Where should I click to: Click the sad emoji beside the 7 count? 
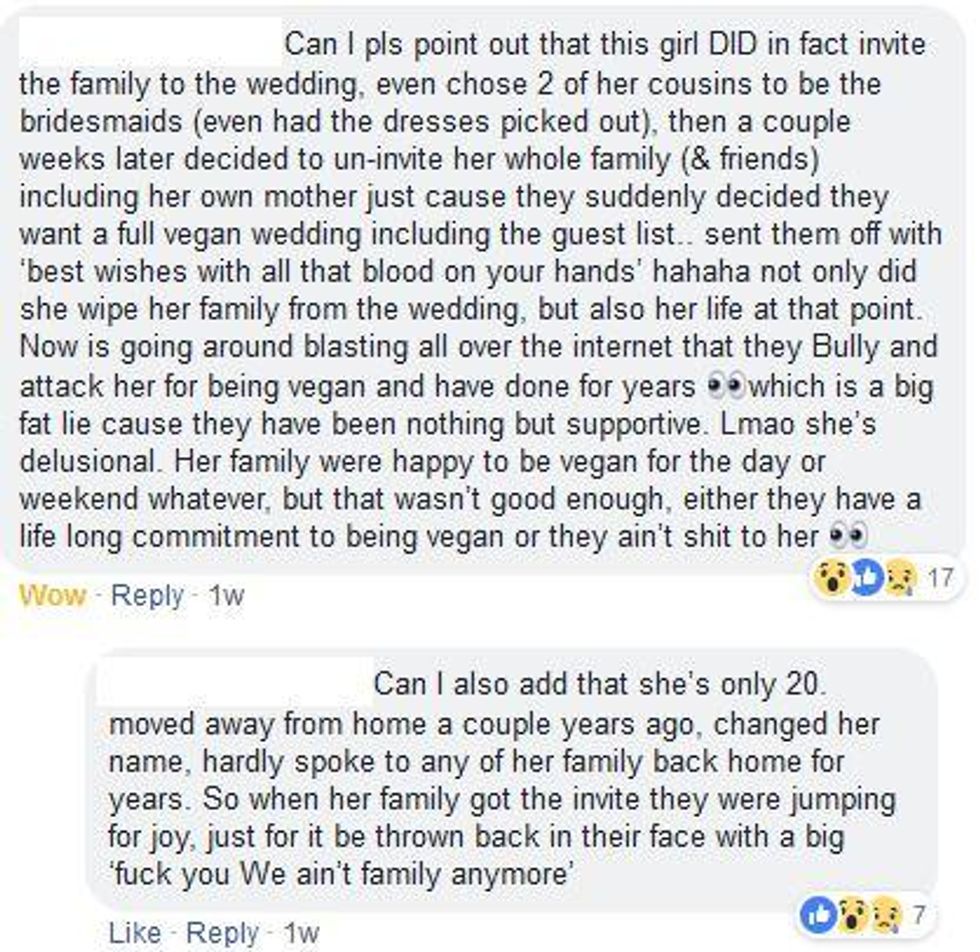[x=885, y=915]
